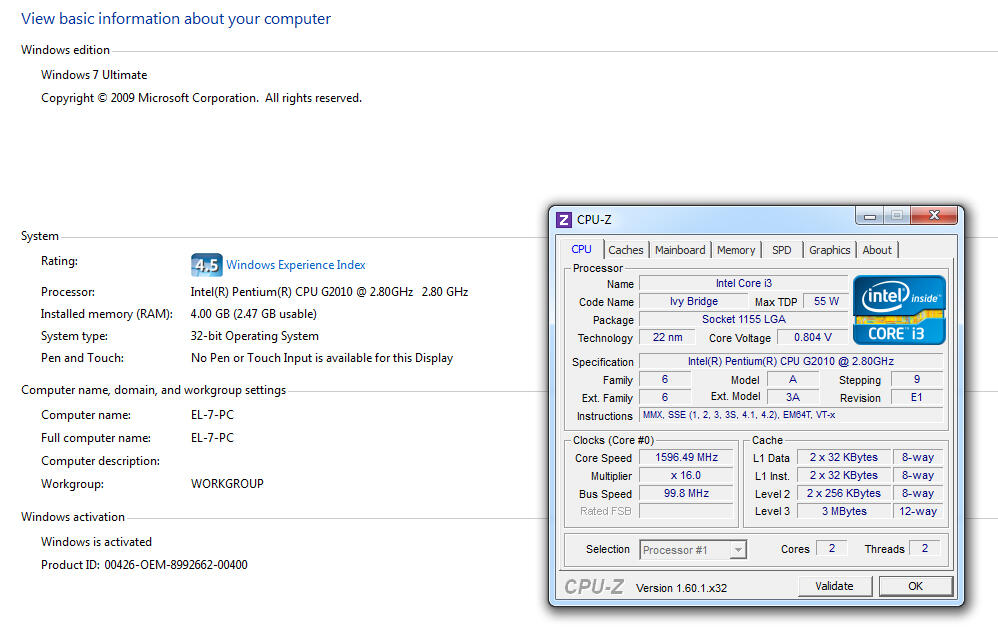Click the Instructions field listing MMX, SSE
Image resolution: width=998 pixels, height=632 pixels.
pyautogui.click(x=791, y=415)
